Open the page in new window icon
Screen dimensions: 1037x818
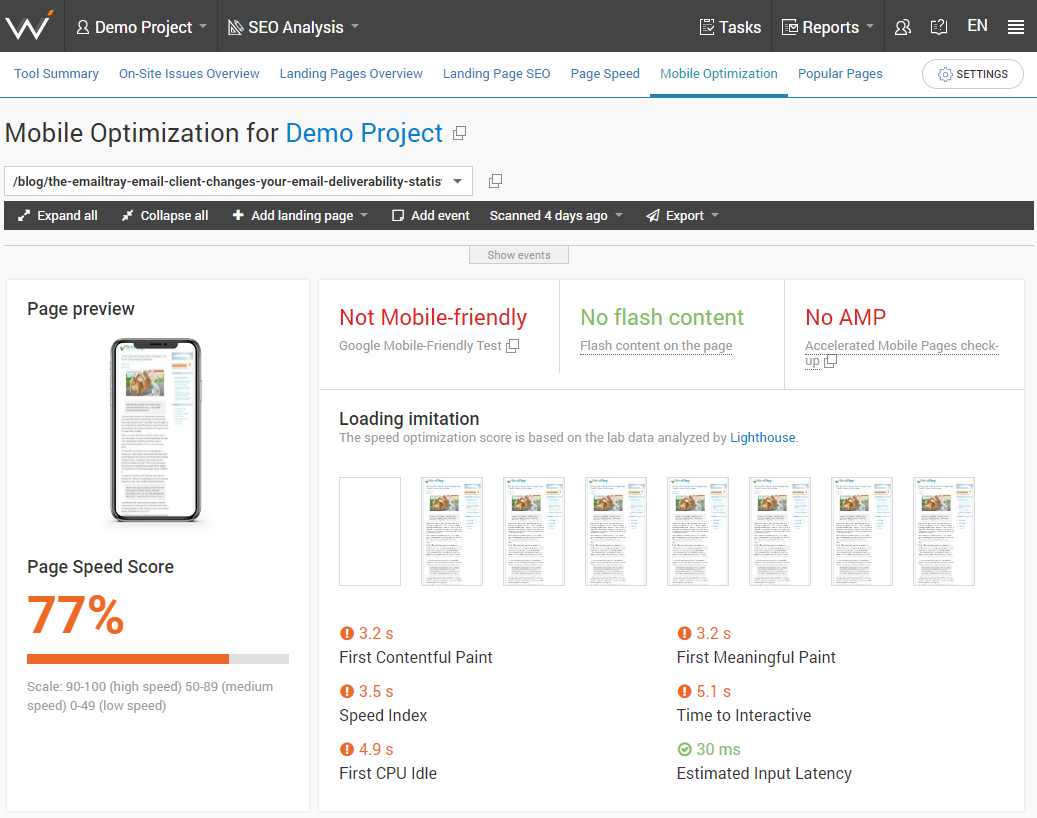click(495, 181)
